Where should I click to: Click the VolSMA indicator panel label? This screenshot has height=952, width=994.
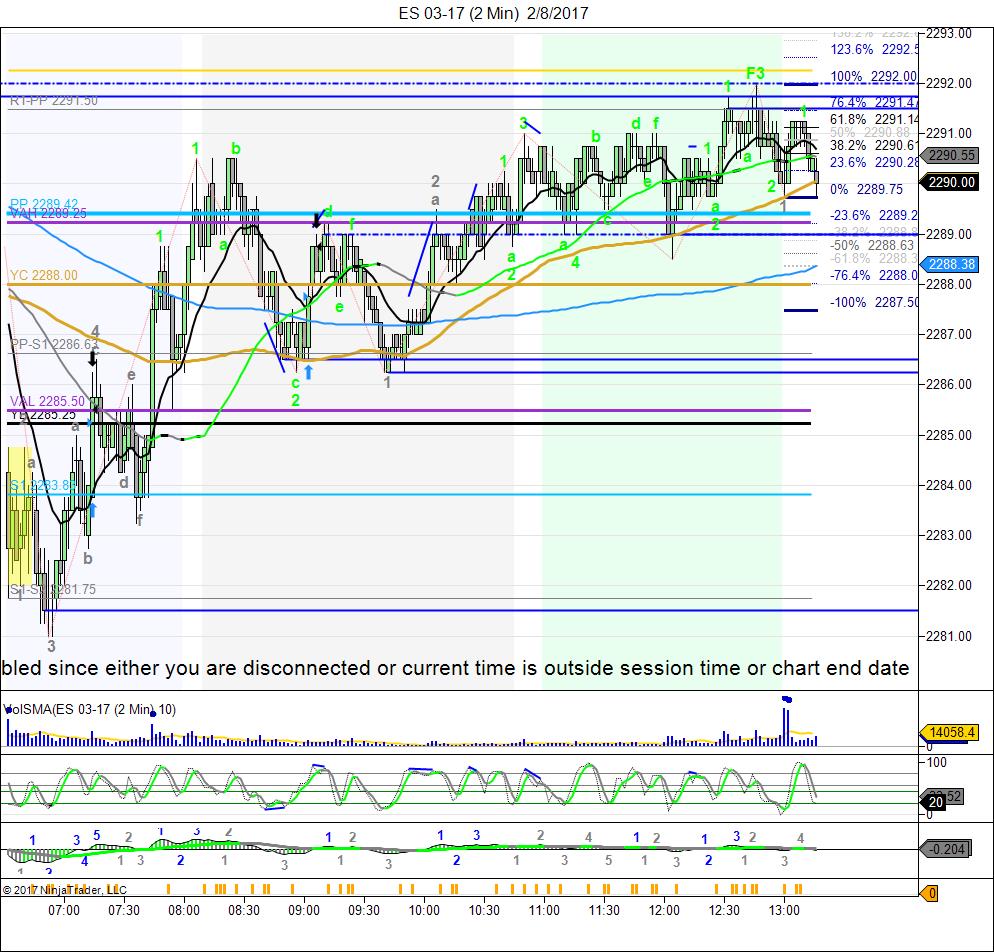pos(89,709)
